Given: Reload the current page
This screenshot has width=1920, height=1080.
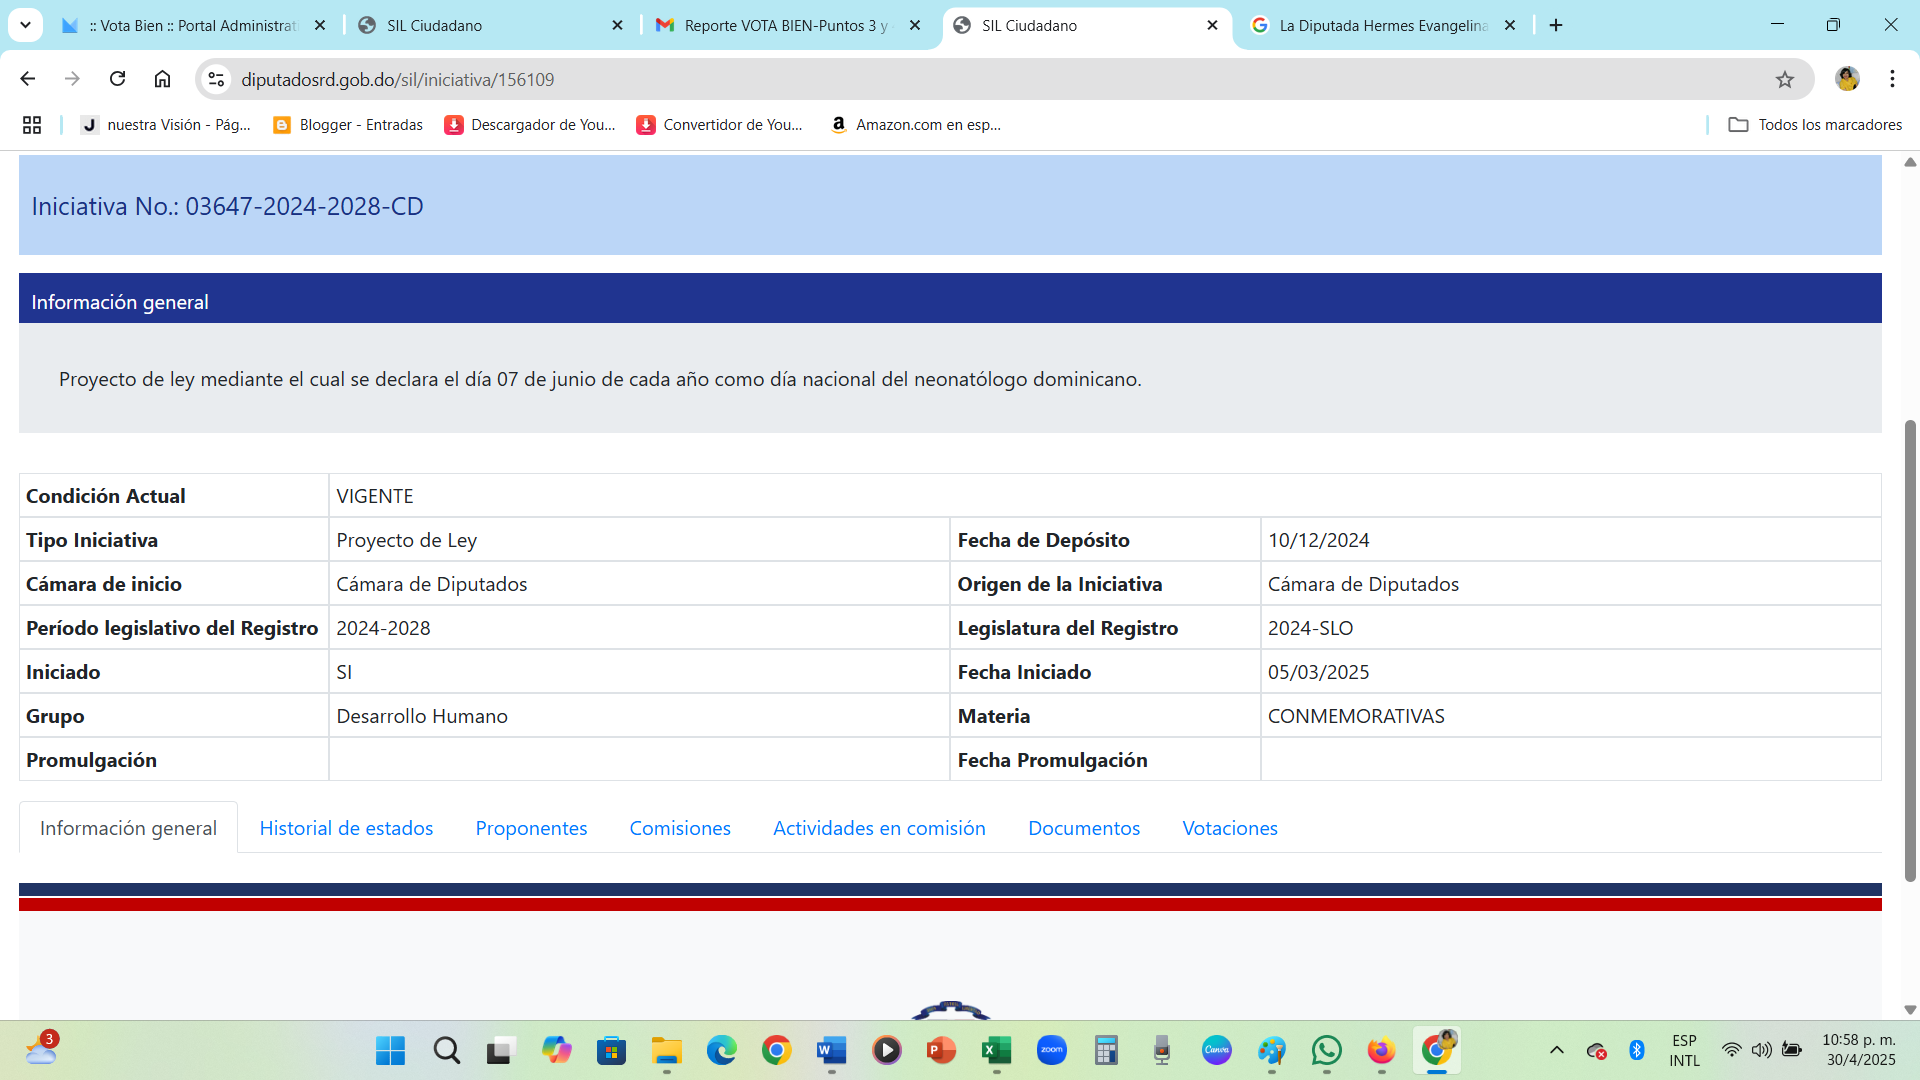Looking at the screenshot, I should click(118, 79).
